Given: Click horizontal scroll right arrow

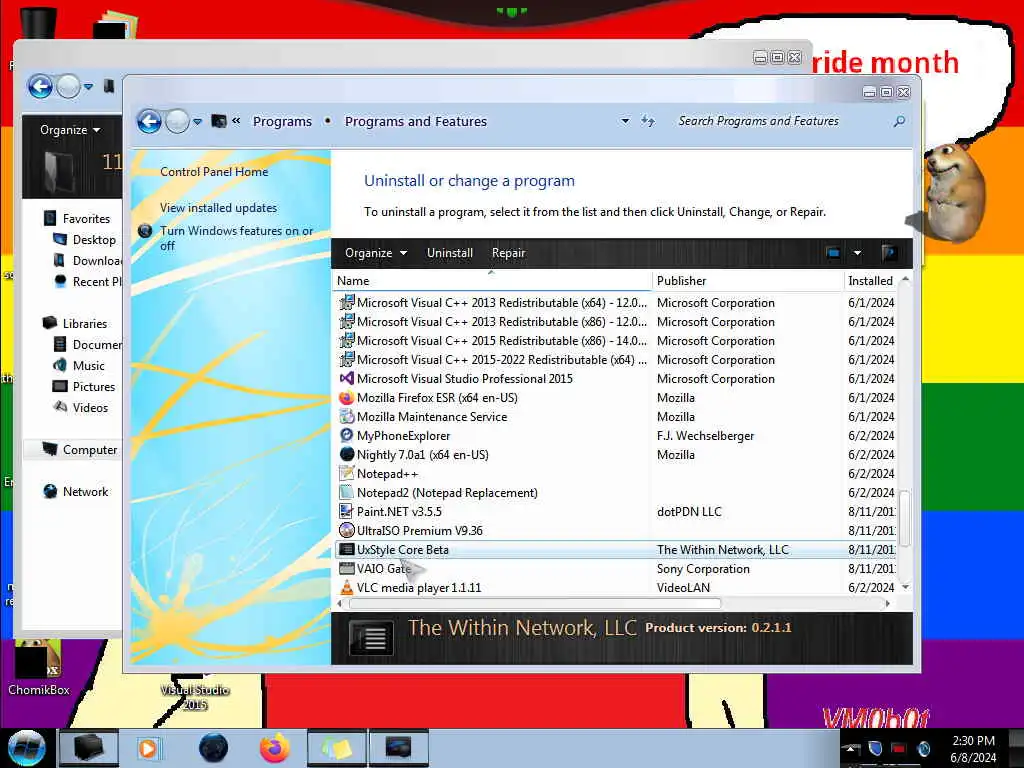Looking at the screenshot, I should point(887,603).
